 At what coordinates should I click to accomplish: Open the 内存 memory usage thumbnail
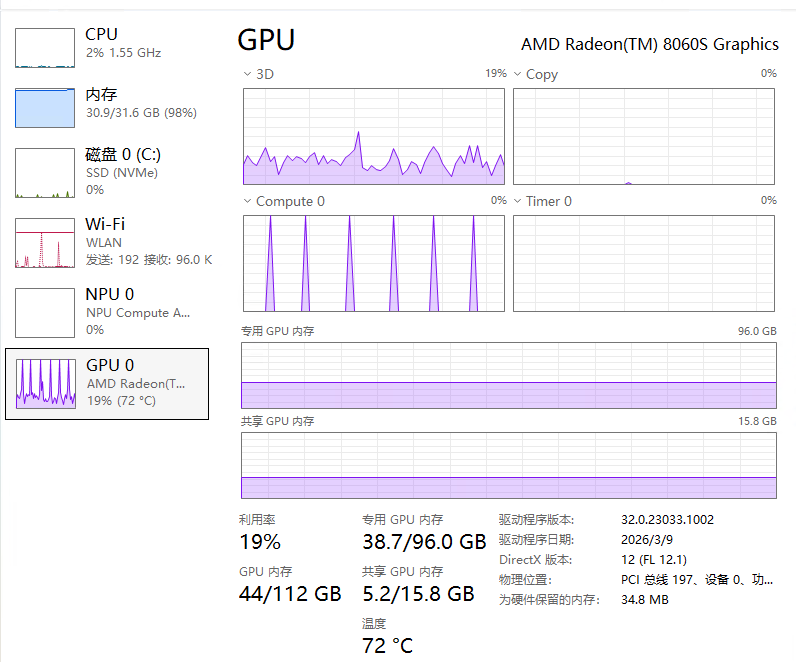[45, 108]
